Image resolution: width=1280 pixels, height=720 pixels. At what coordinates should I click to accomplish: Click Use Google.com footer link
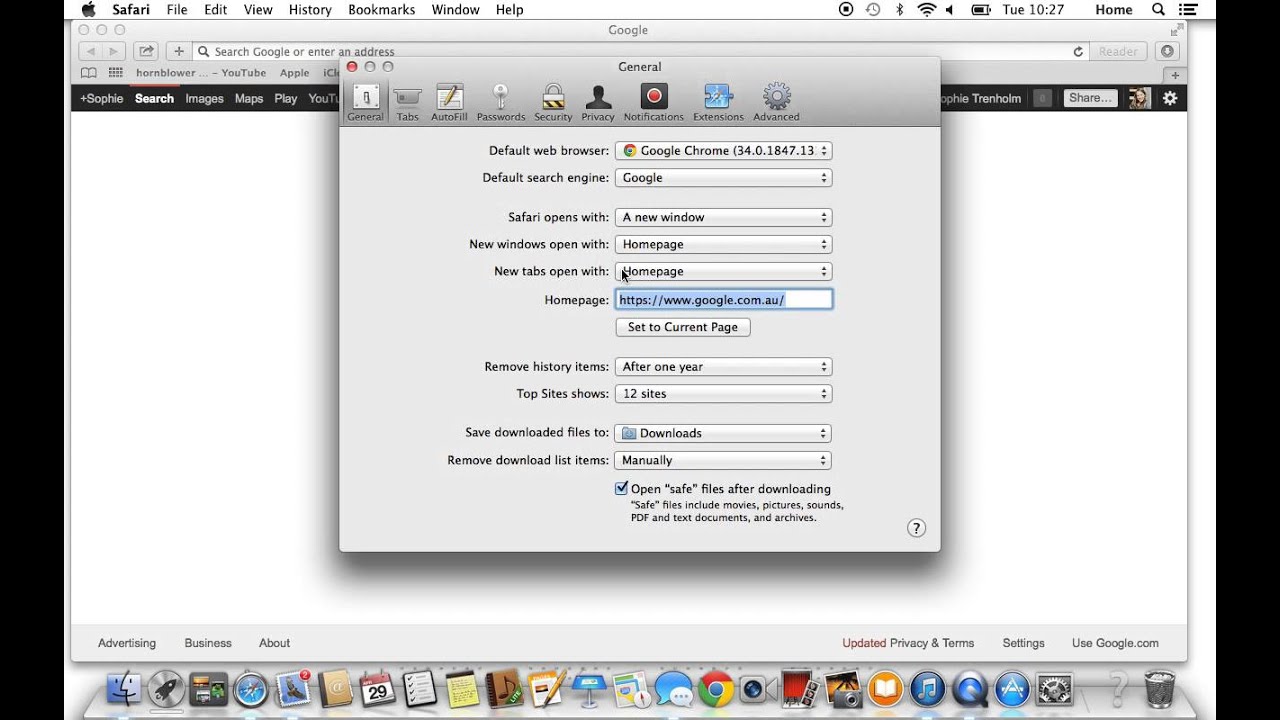(1115, 643)
